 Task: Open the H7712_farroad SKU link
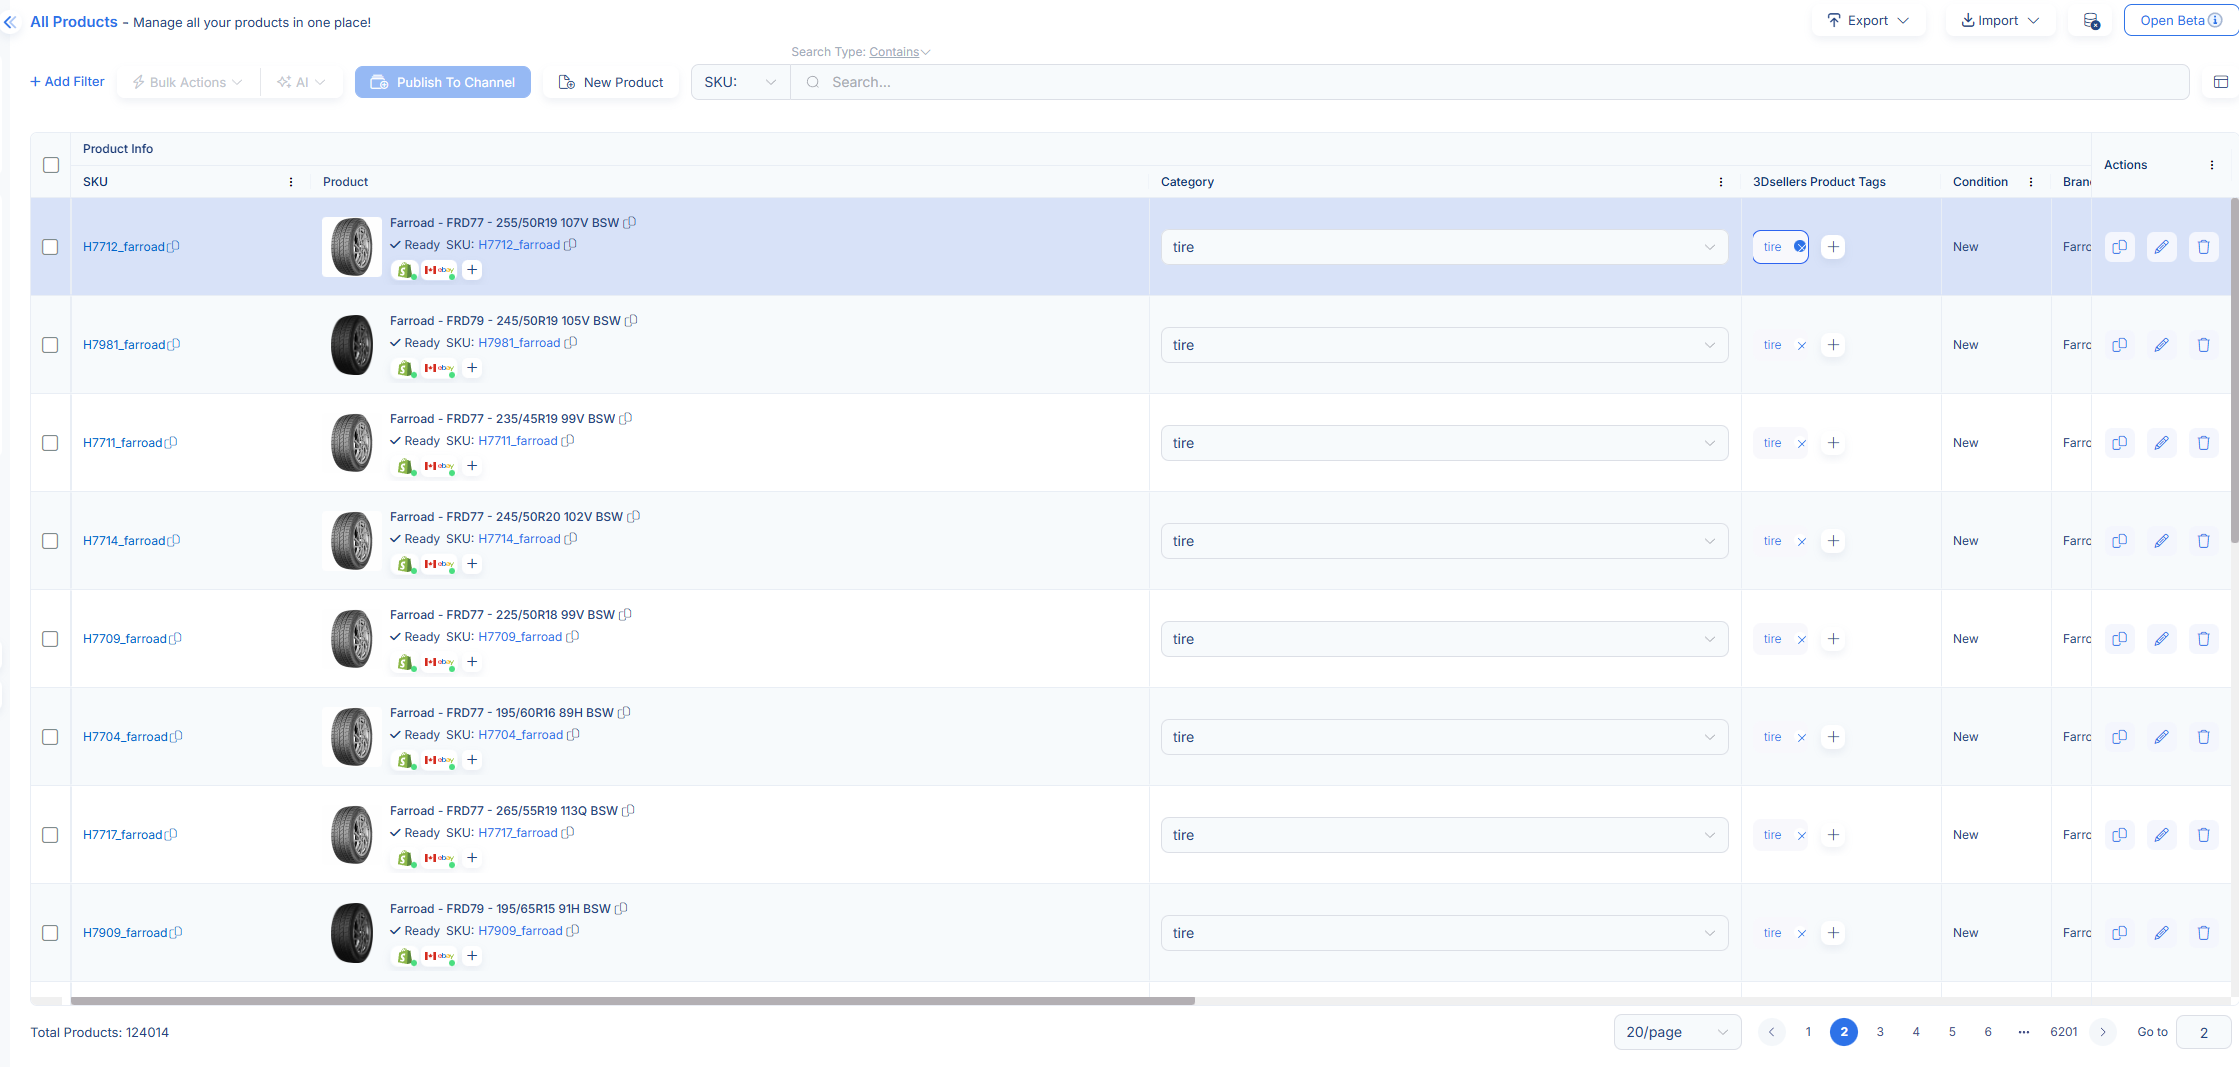(x=124, y=246)
